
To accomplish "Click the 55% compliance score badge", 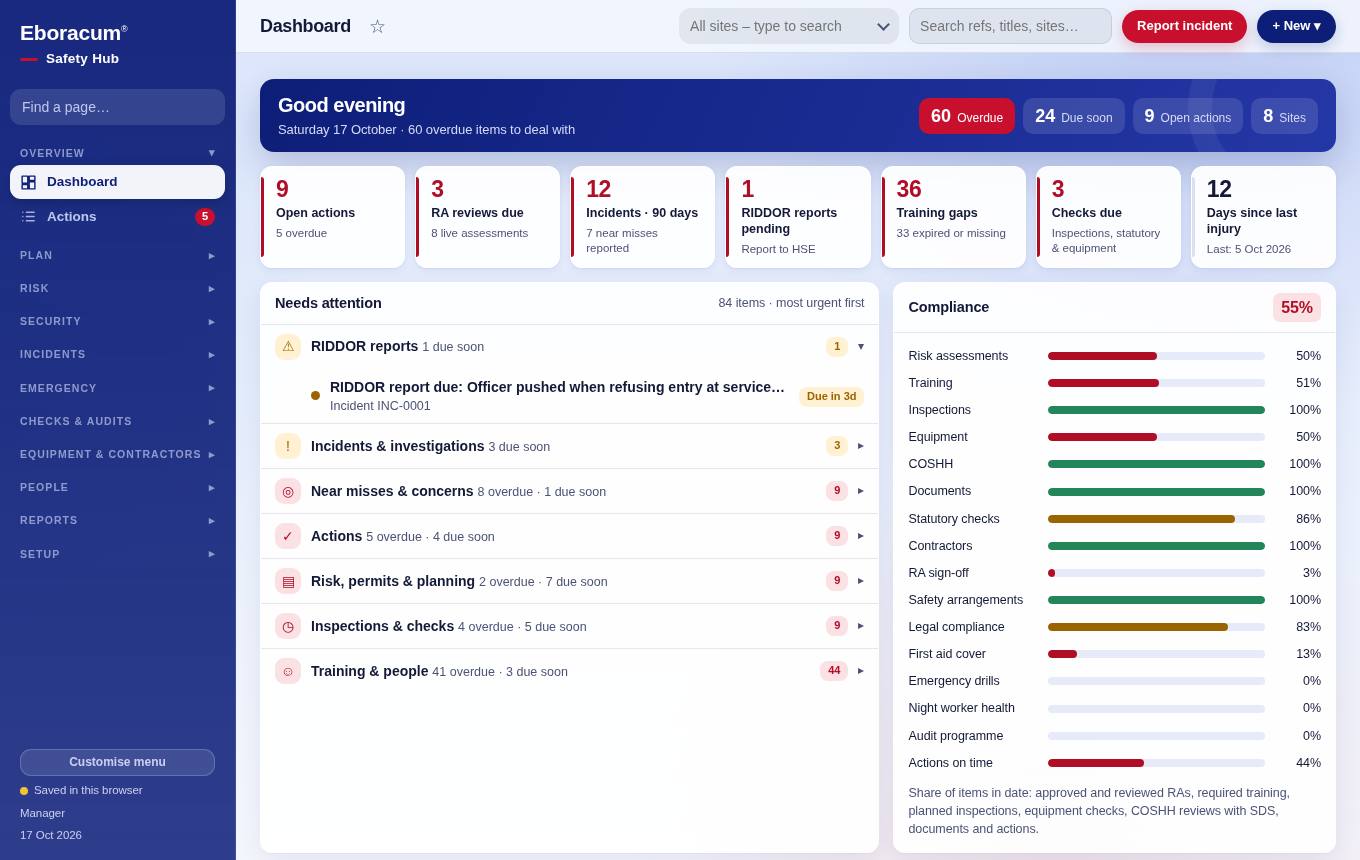I will 1297,307.
